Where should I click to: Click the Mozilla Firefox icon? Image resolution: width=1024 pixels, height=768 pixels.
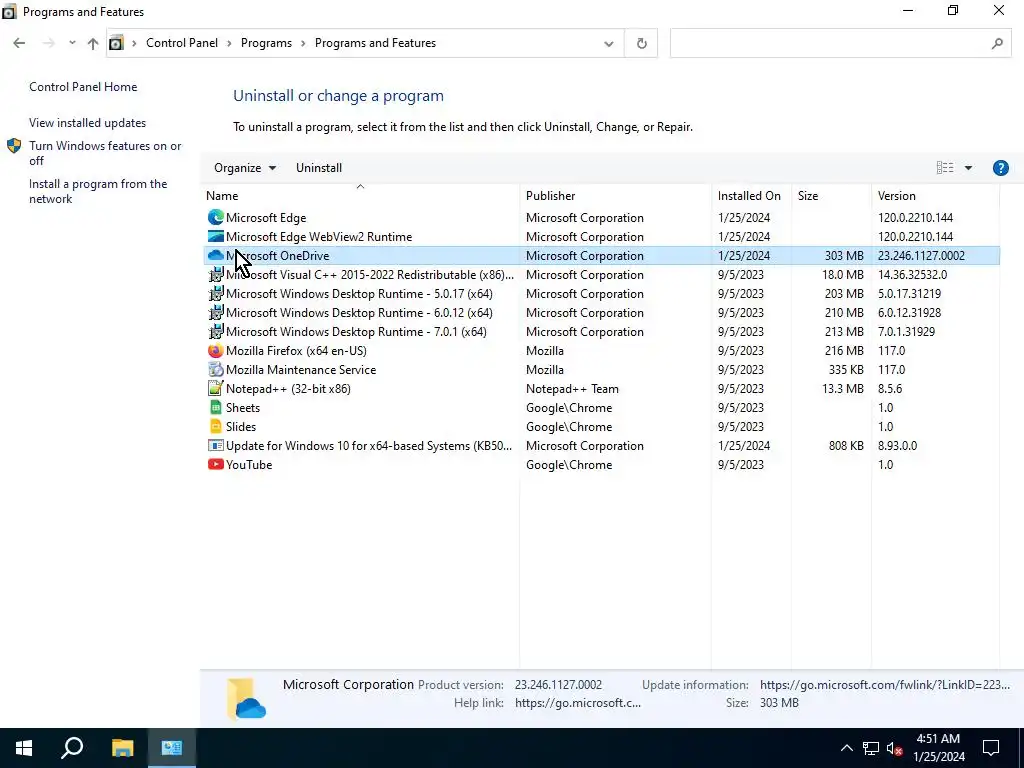point(216,351)
